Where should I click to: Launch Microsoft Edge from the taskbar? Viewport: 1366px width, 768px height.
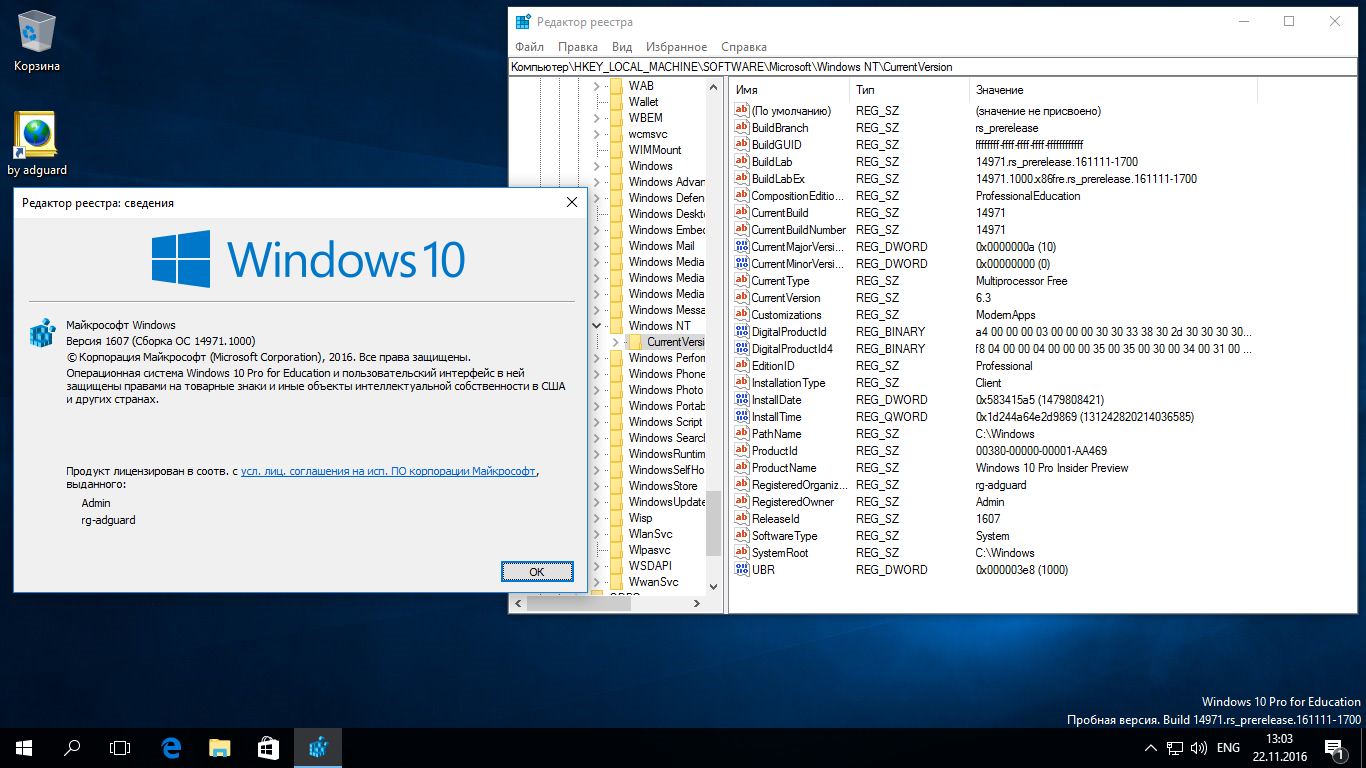(x=172, y=747)
